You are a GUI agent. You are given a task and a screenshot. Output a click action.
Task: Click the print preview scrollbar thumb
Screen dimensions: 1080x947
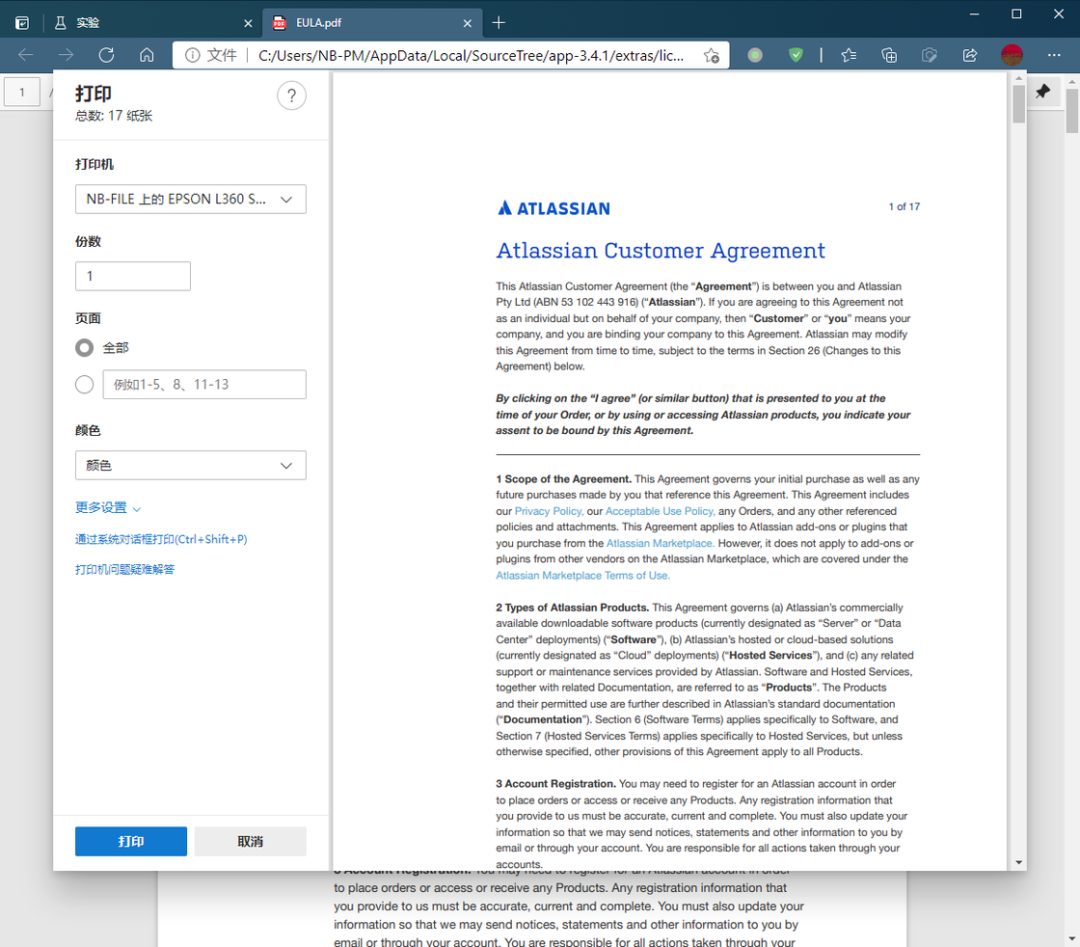[1019, 105]
